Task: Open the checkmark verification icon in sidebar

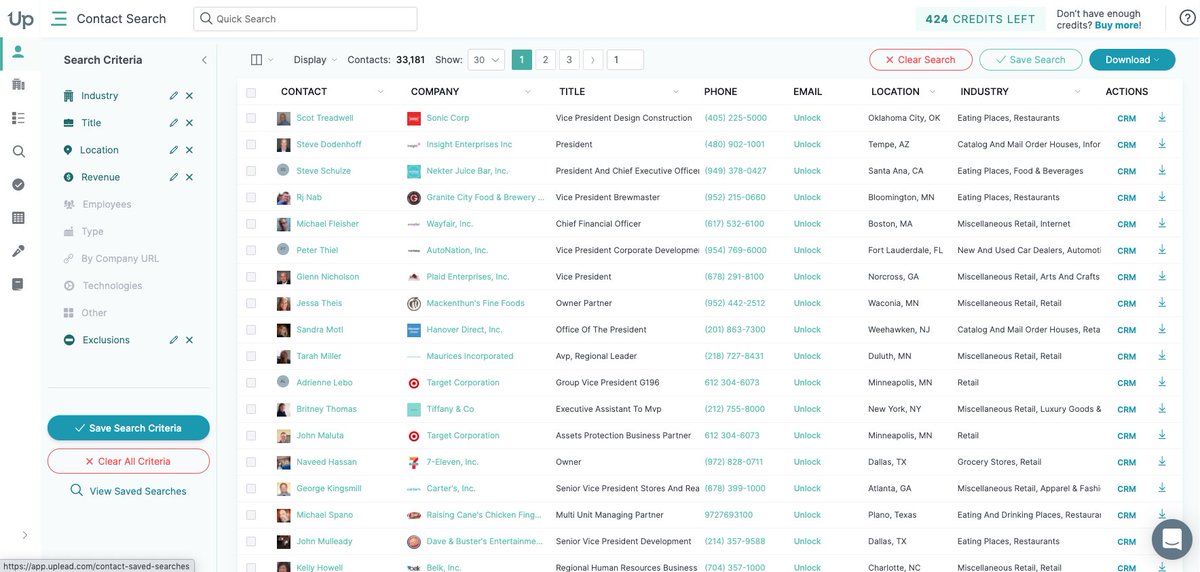Action: point(18,185)
